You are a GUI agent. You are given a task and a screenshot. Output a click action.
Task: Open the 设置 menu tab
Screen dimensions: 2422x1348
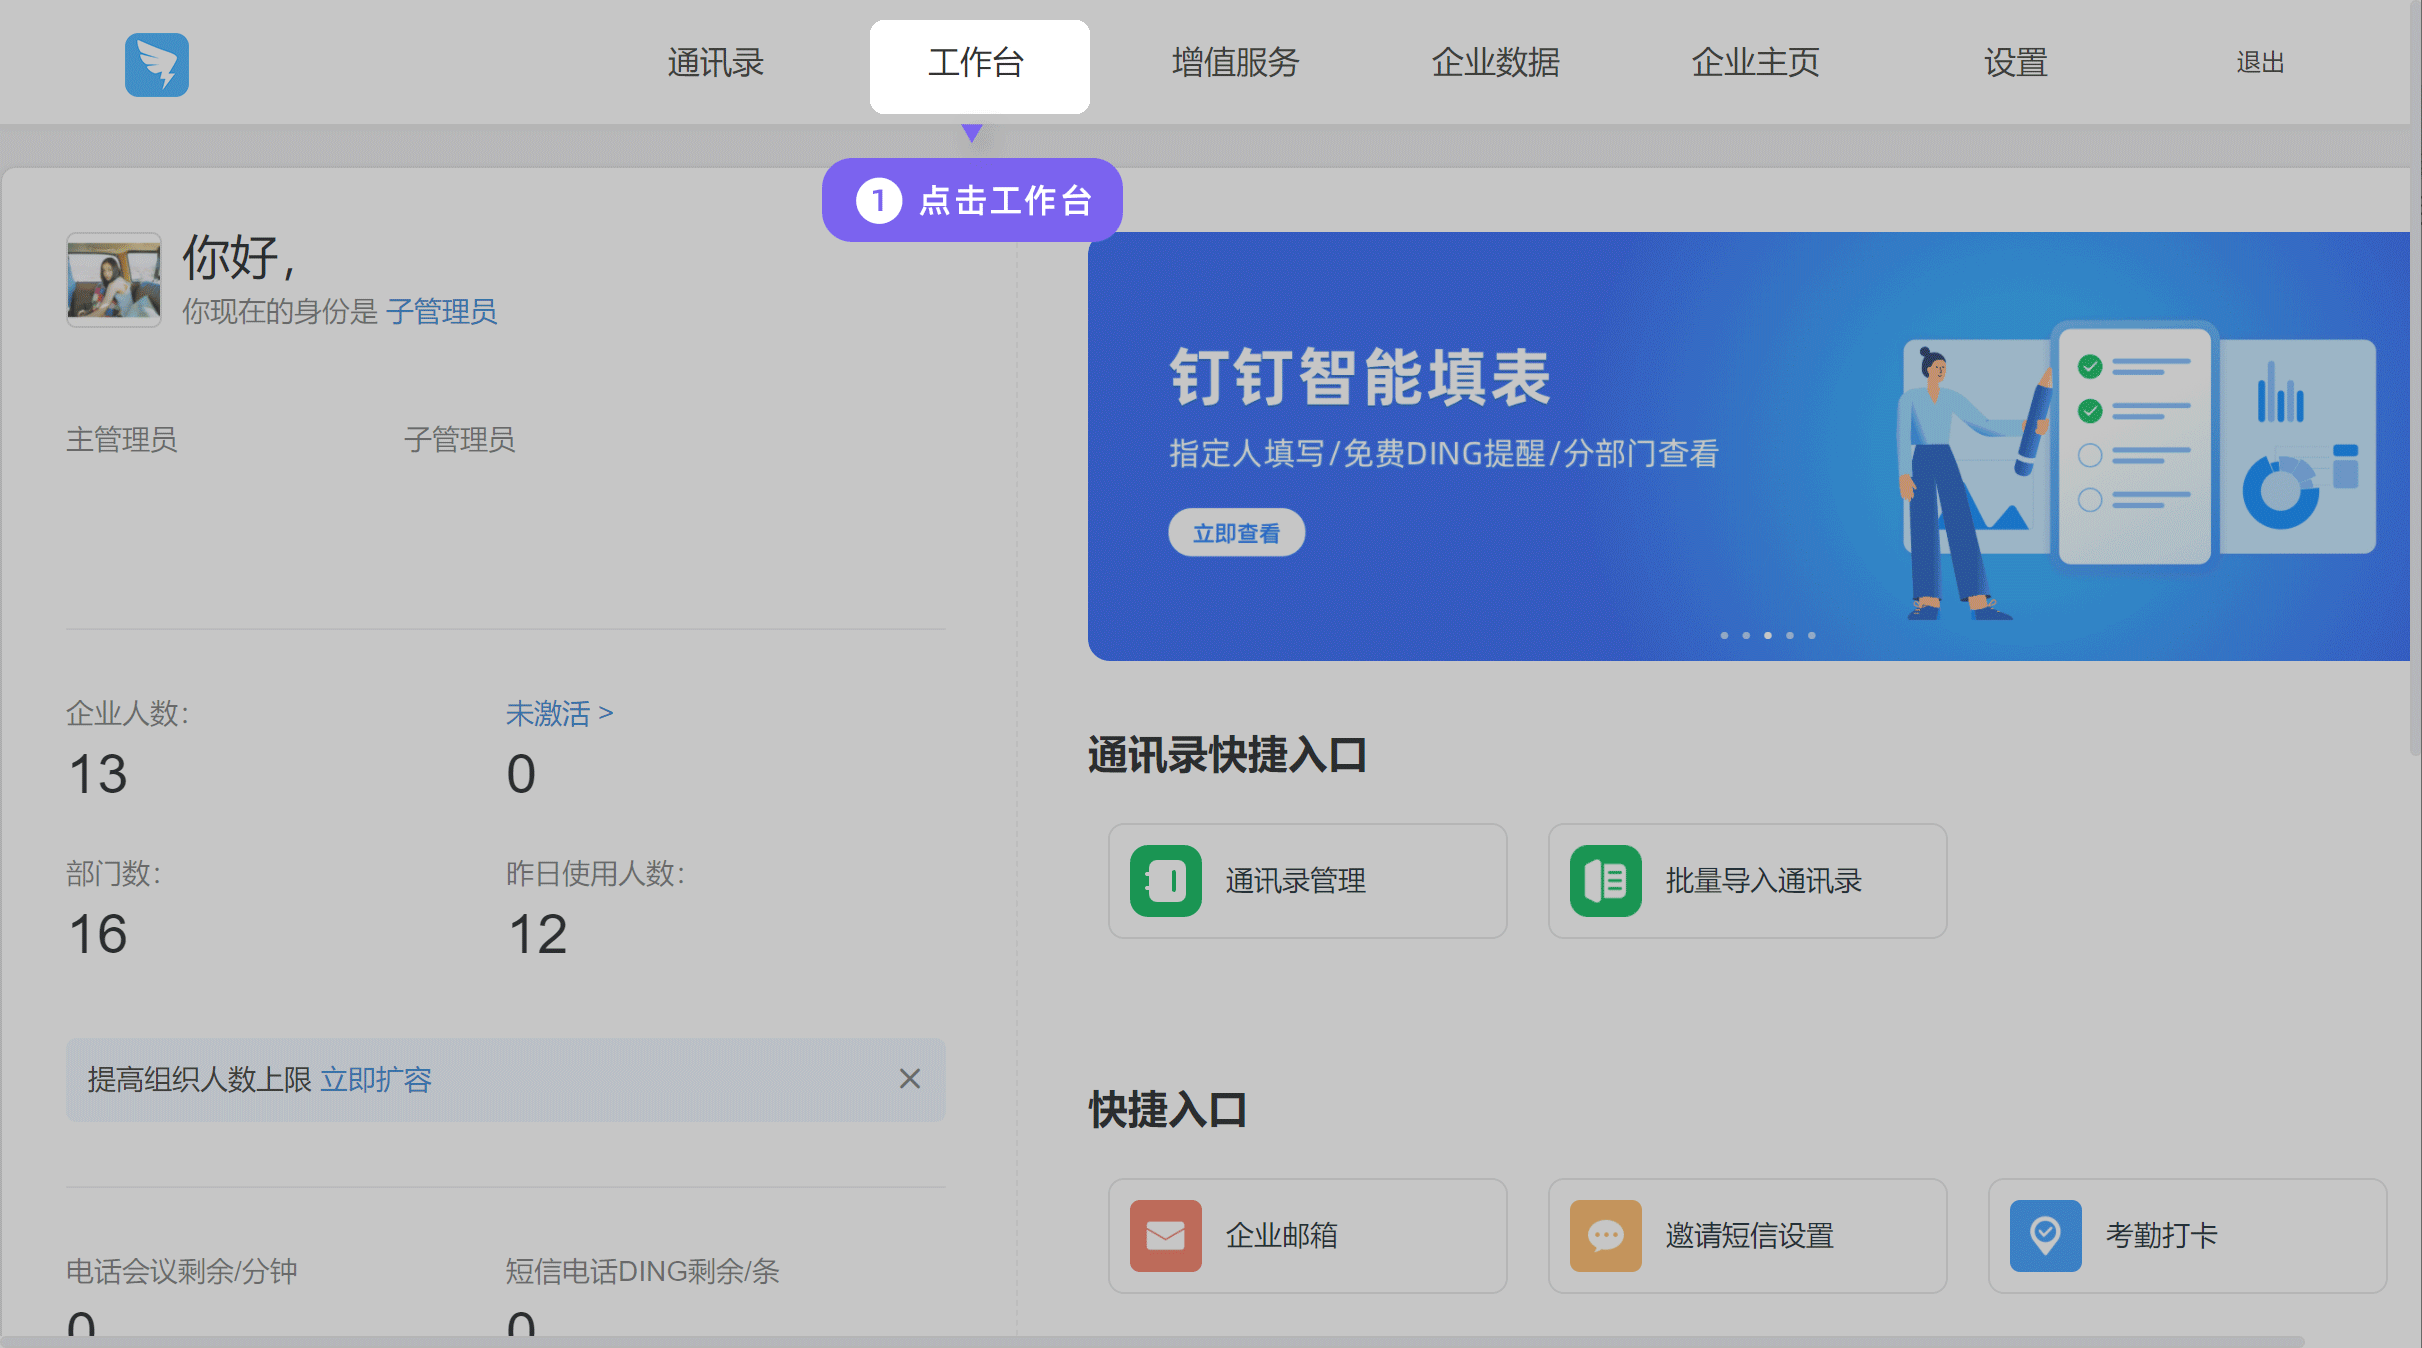pyautogui.click(x=2015, y=63)
